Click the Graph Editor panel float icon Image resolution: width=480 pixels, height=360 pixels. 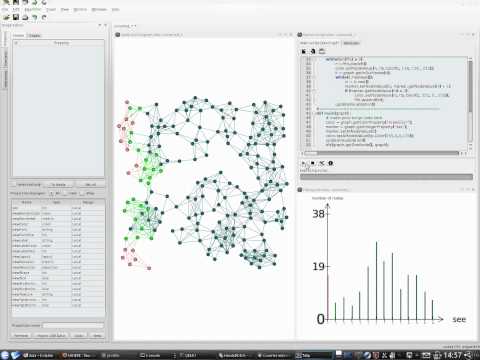[x=99, y=25]
